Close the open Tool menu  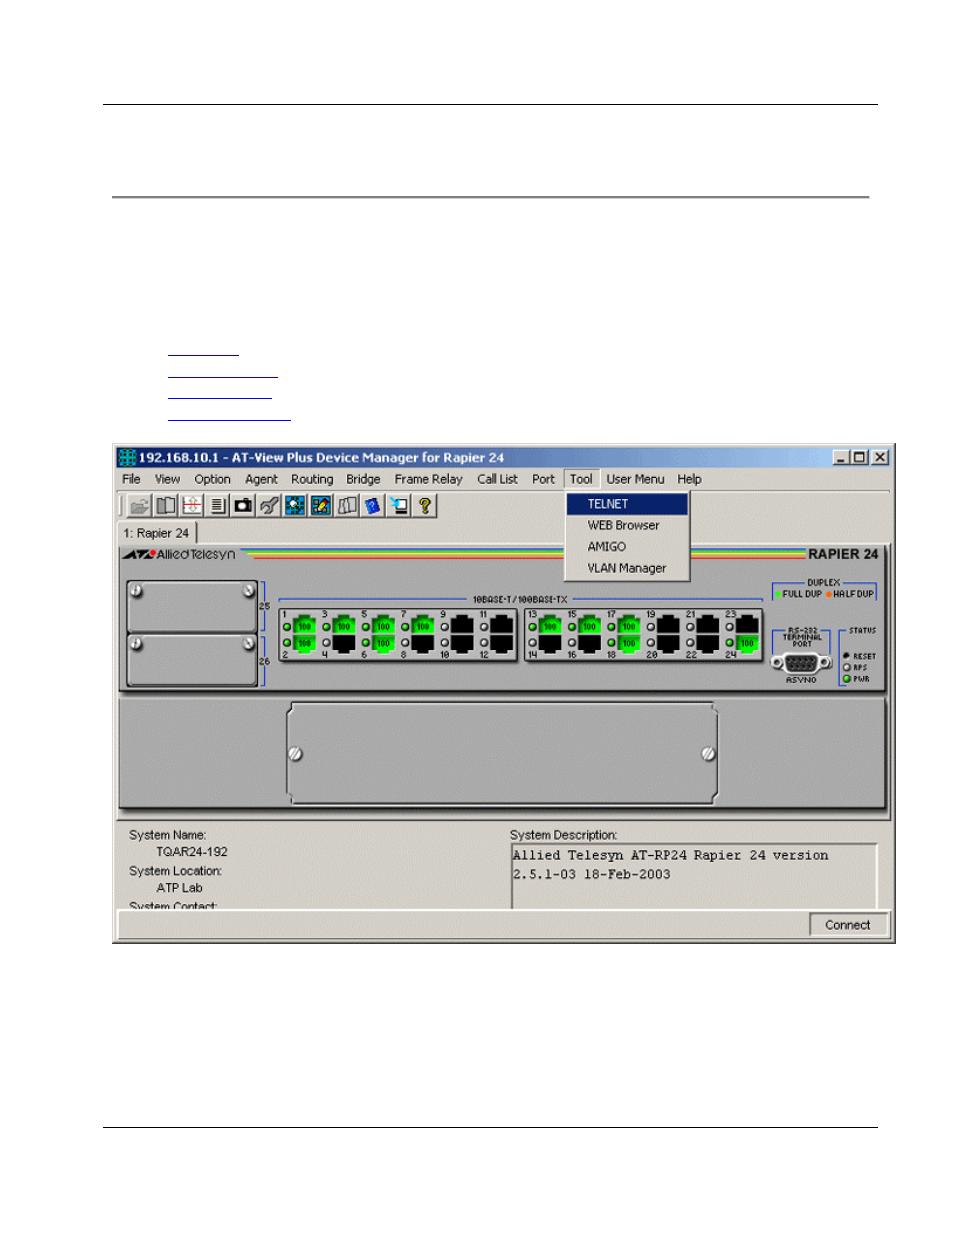point(581,479)
